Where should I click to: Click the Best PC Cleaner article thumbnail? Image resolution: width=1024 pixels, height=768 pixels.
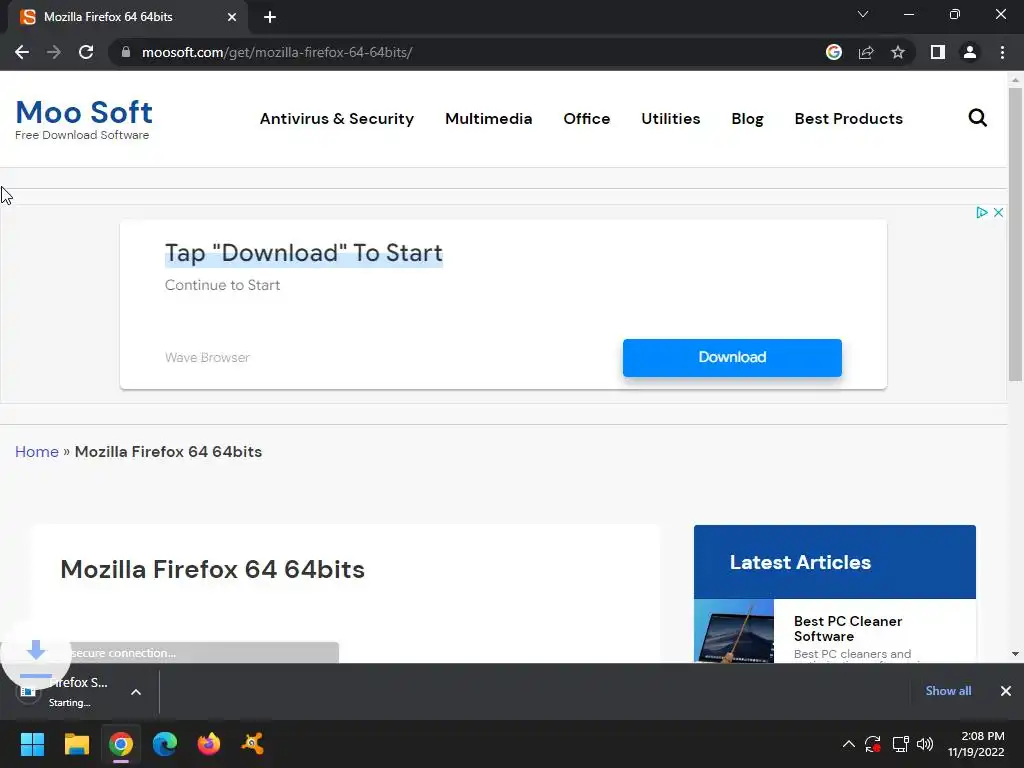click(x=733, y=631)
